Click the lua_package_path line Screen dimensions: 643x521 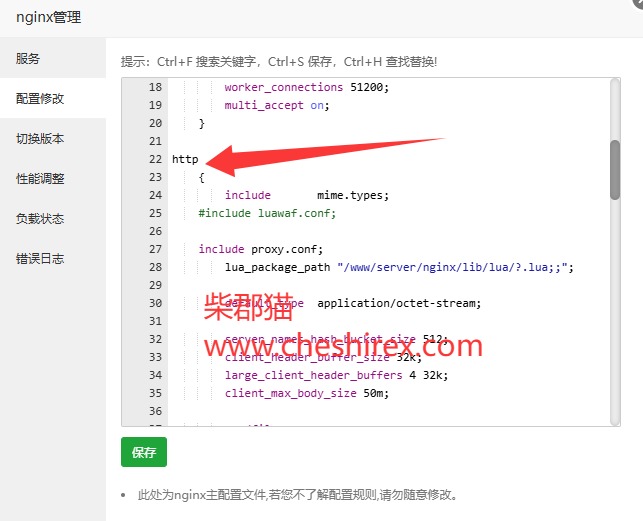(x=399, y=267)
